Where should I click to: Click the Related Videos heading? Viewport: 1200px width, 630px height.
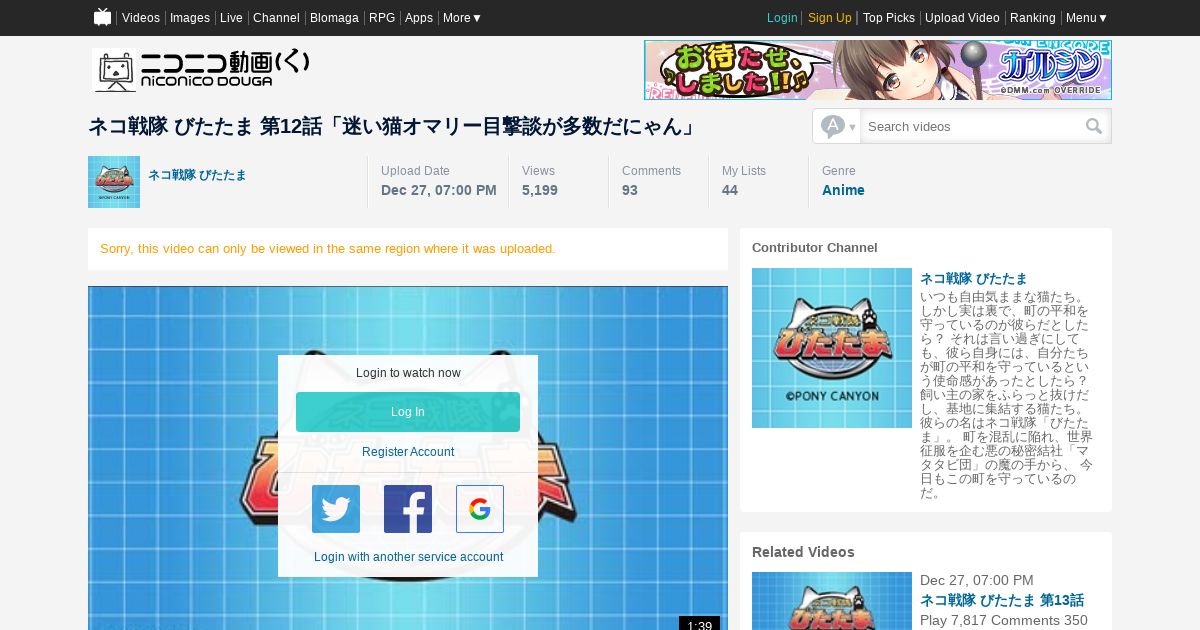(803, 552)
